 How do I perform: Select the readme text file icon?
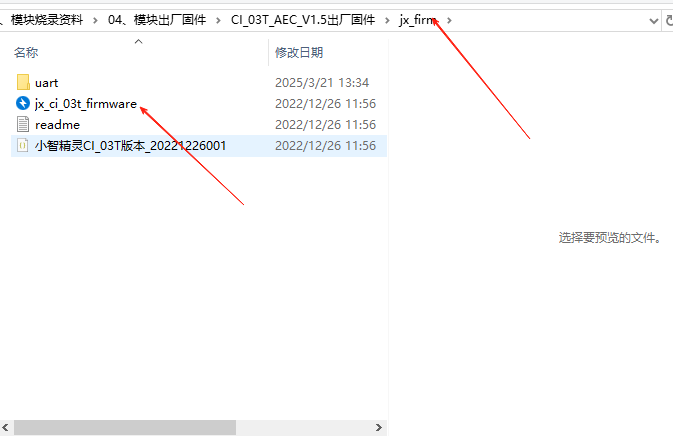click(23, 125)
